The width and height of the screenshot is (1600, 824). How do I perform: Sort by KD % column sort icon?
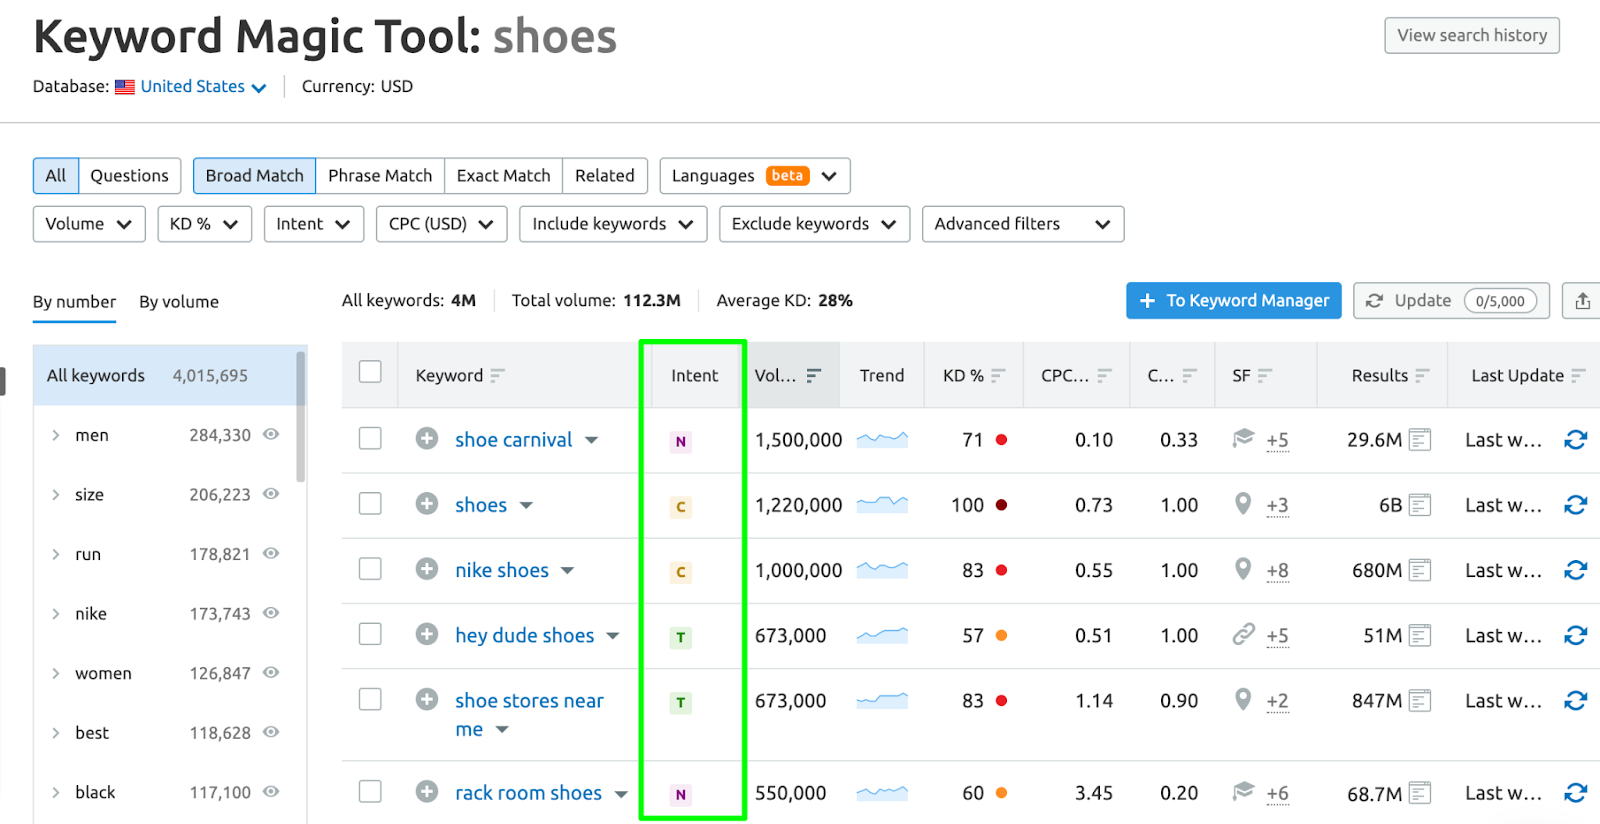(x=998, y=376)
